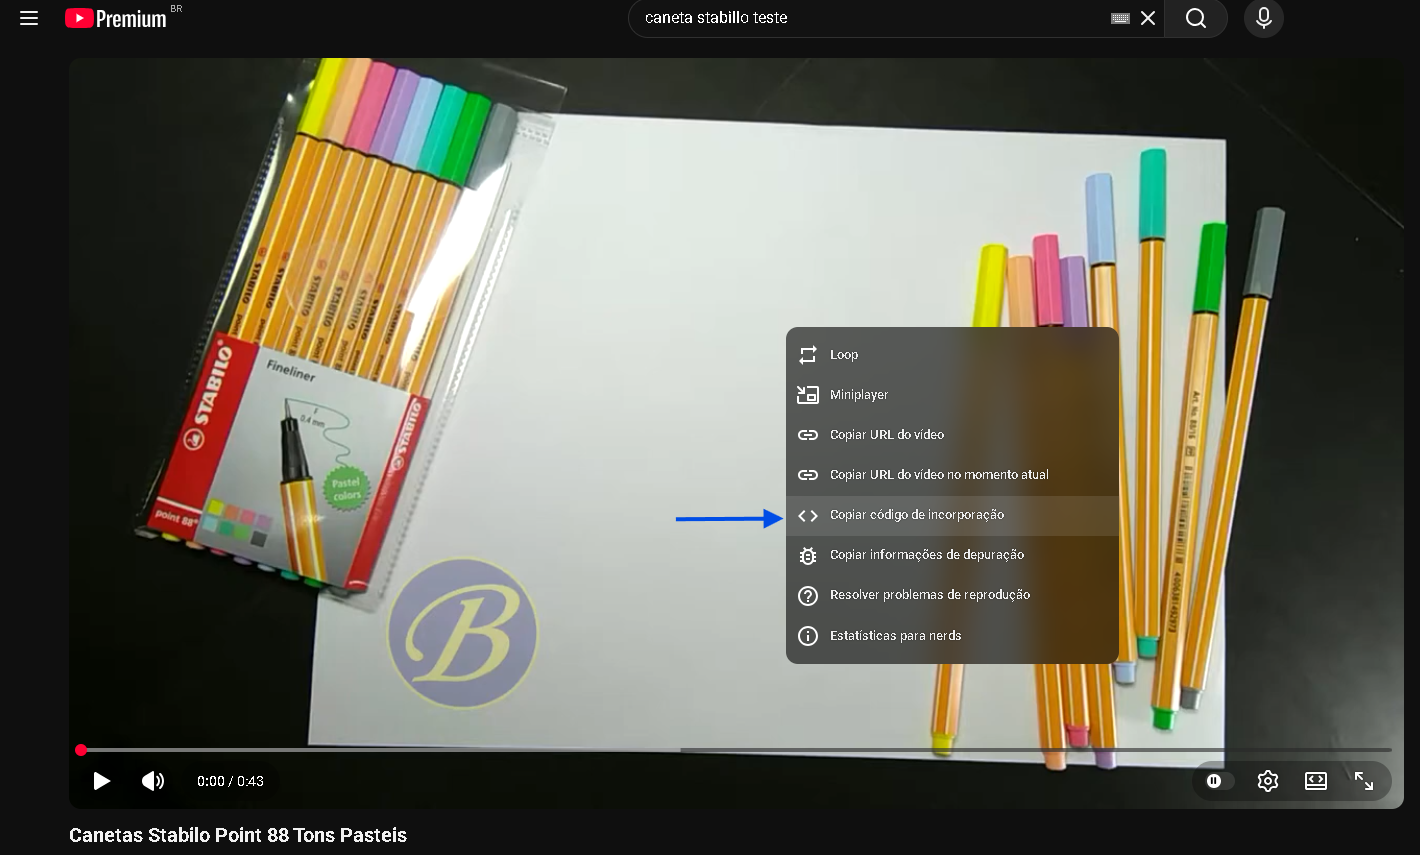Start voice search with microphone
The width and height of the screenshot is (1420, 855).
pyautogui.click(x=1264, y=18)
